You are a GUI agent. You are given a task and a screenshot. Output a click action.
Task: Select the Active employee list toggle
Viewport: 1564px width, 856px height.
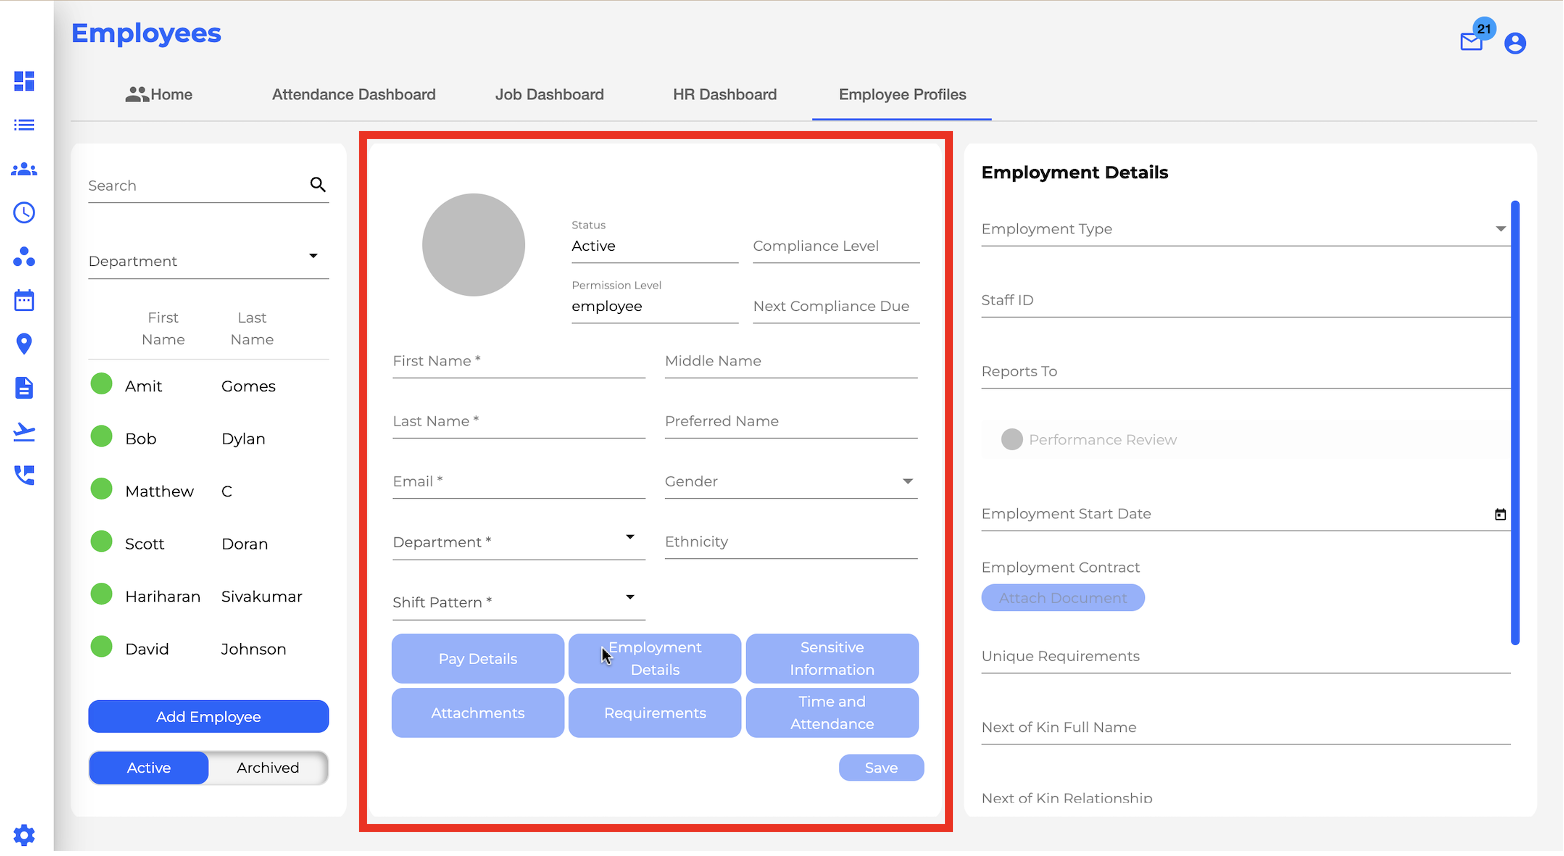tap(149, 768)
